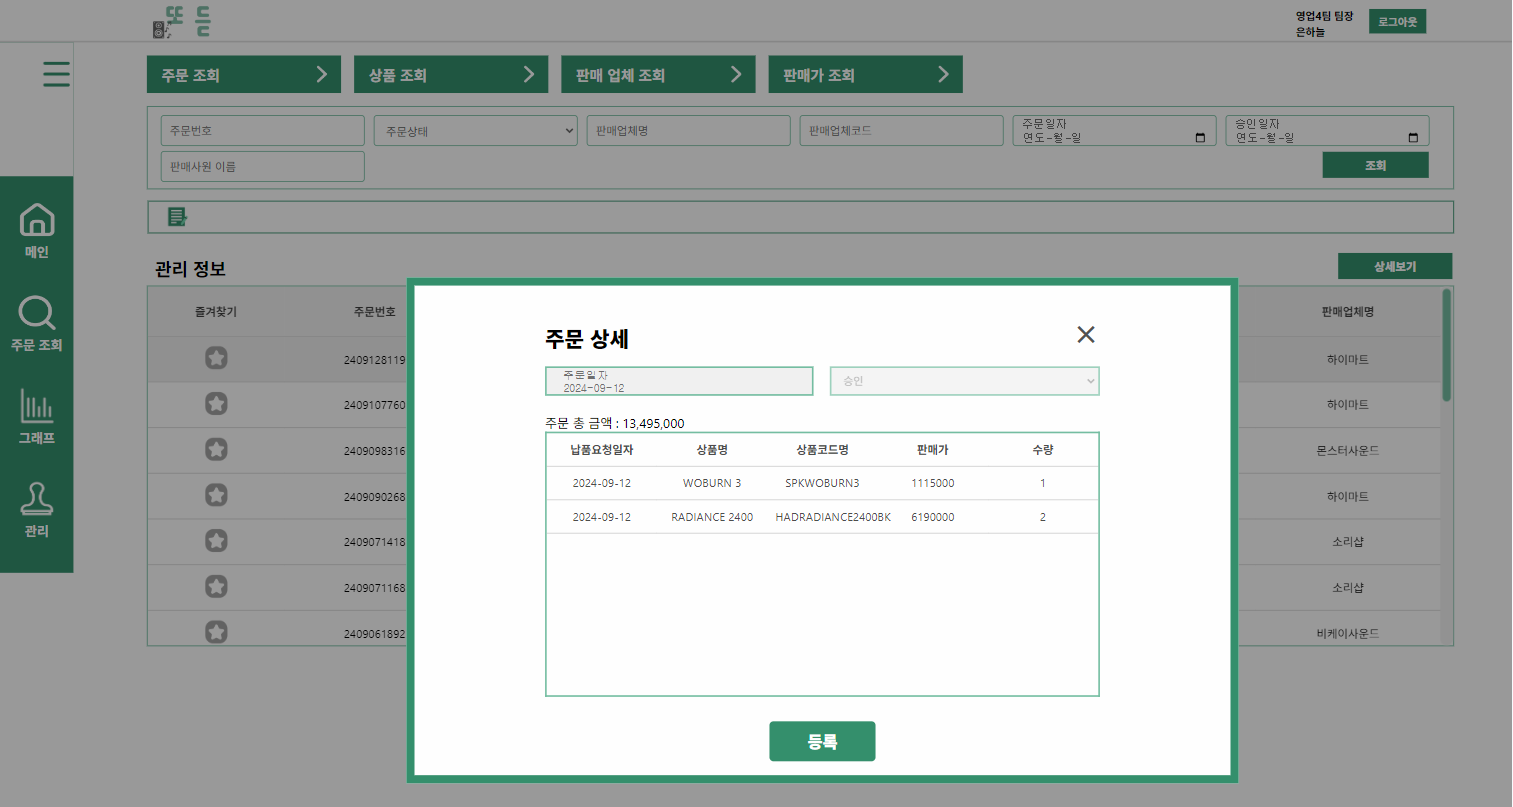The image size is (1513, 807).
Task: Open the 주문상태 dropdown filter
Action: [x=476, y=131]
